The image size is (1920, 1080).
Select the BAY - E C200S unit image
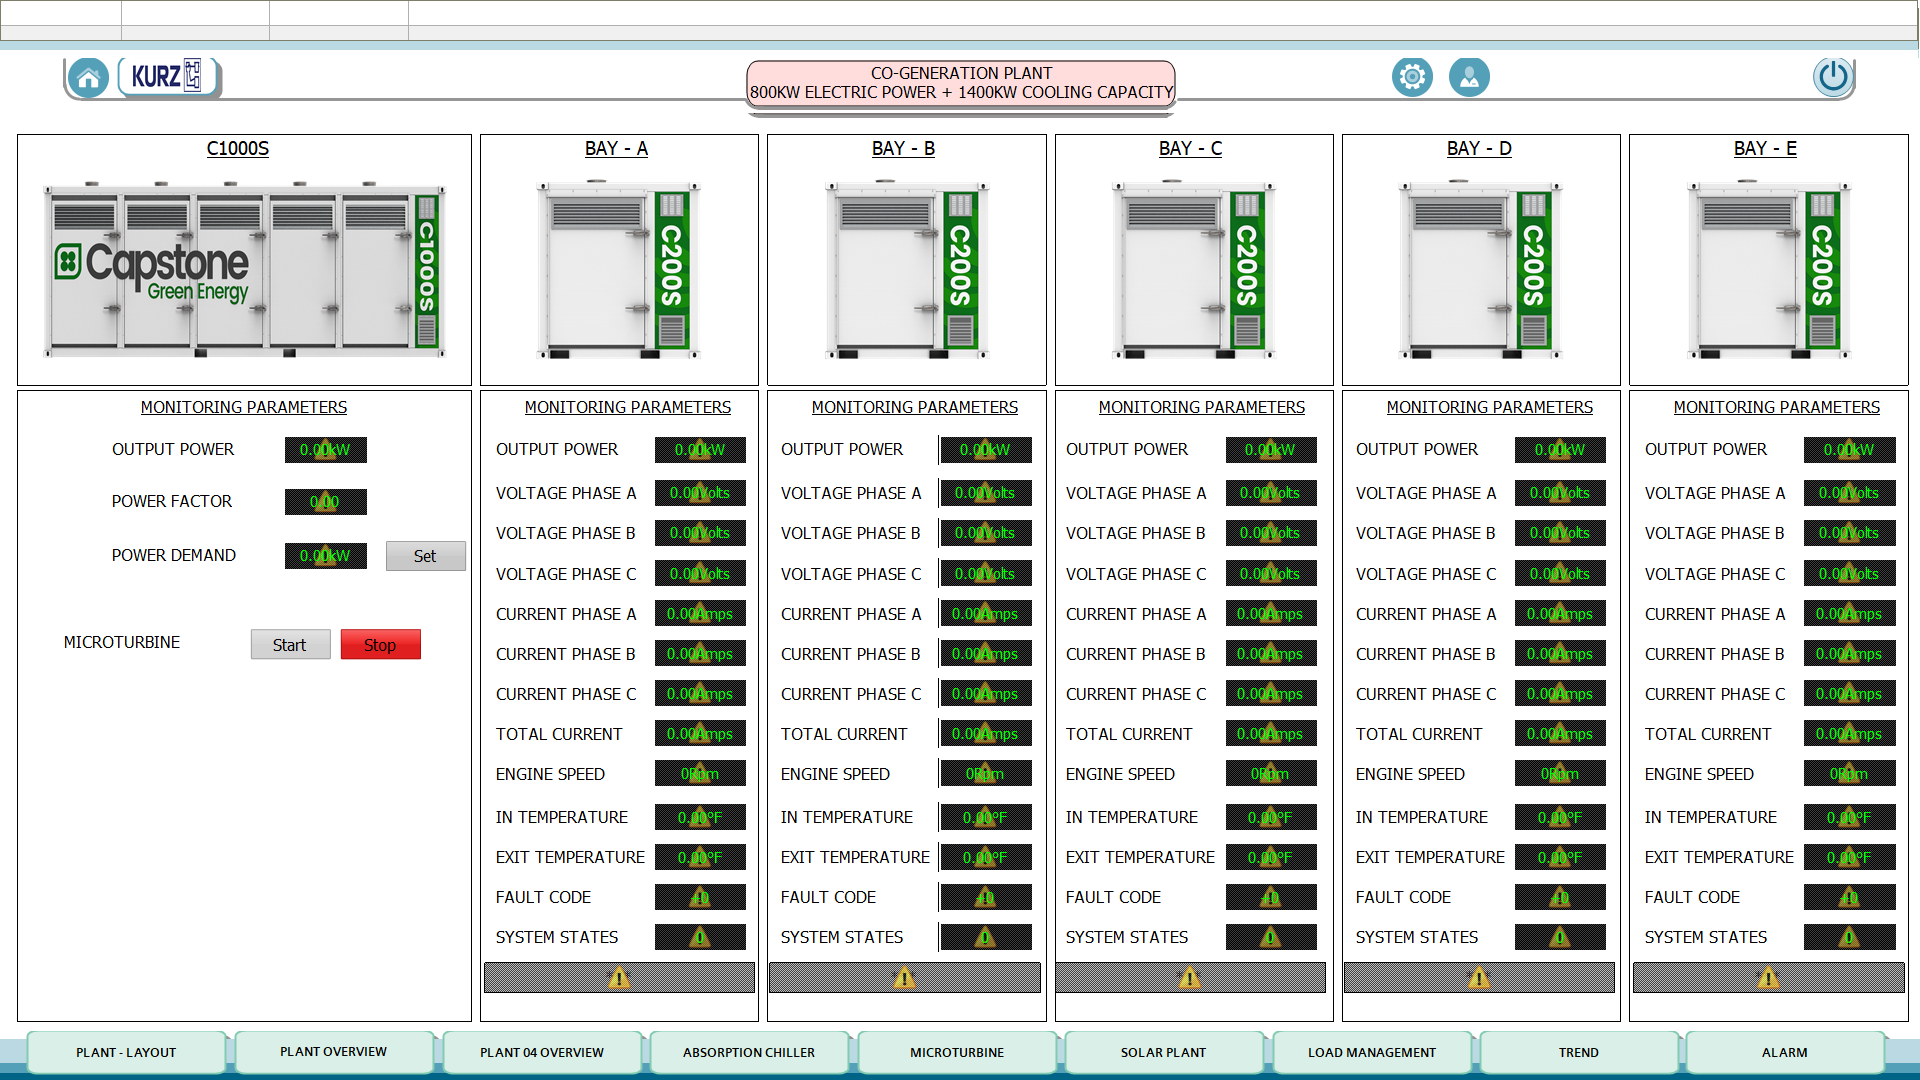tap(1768, 270)
